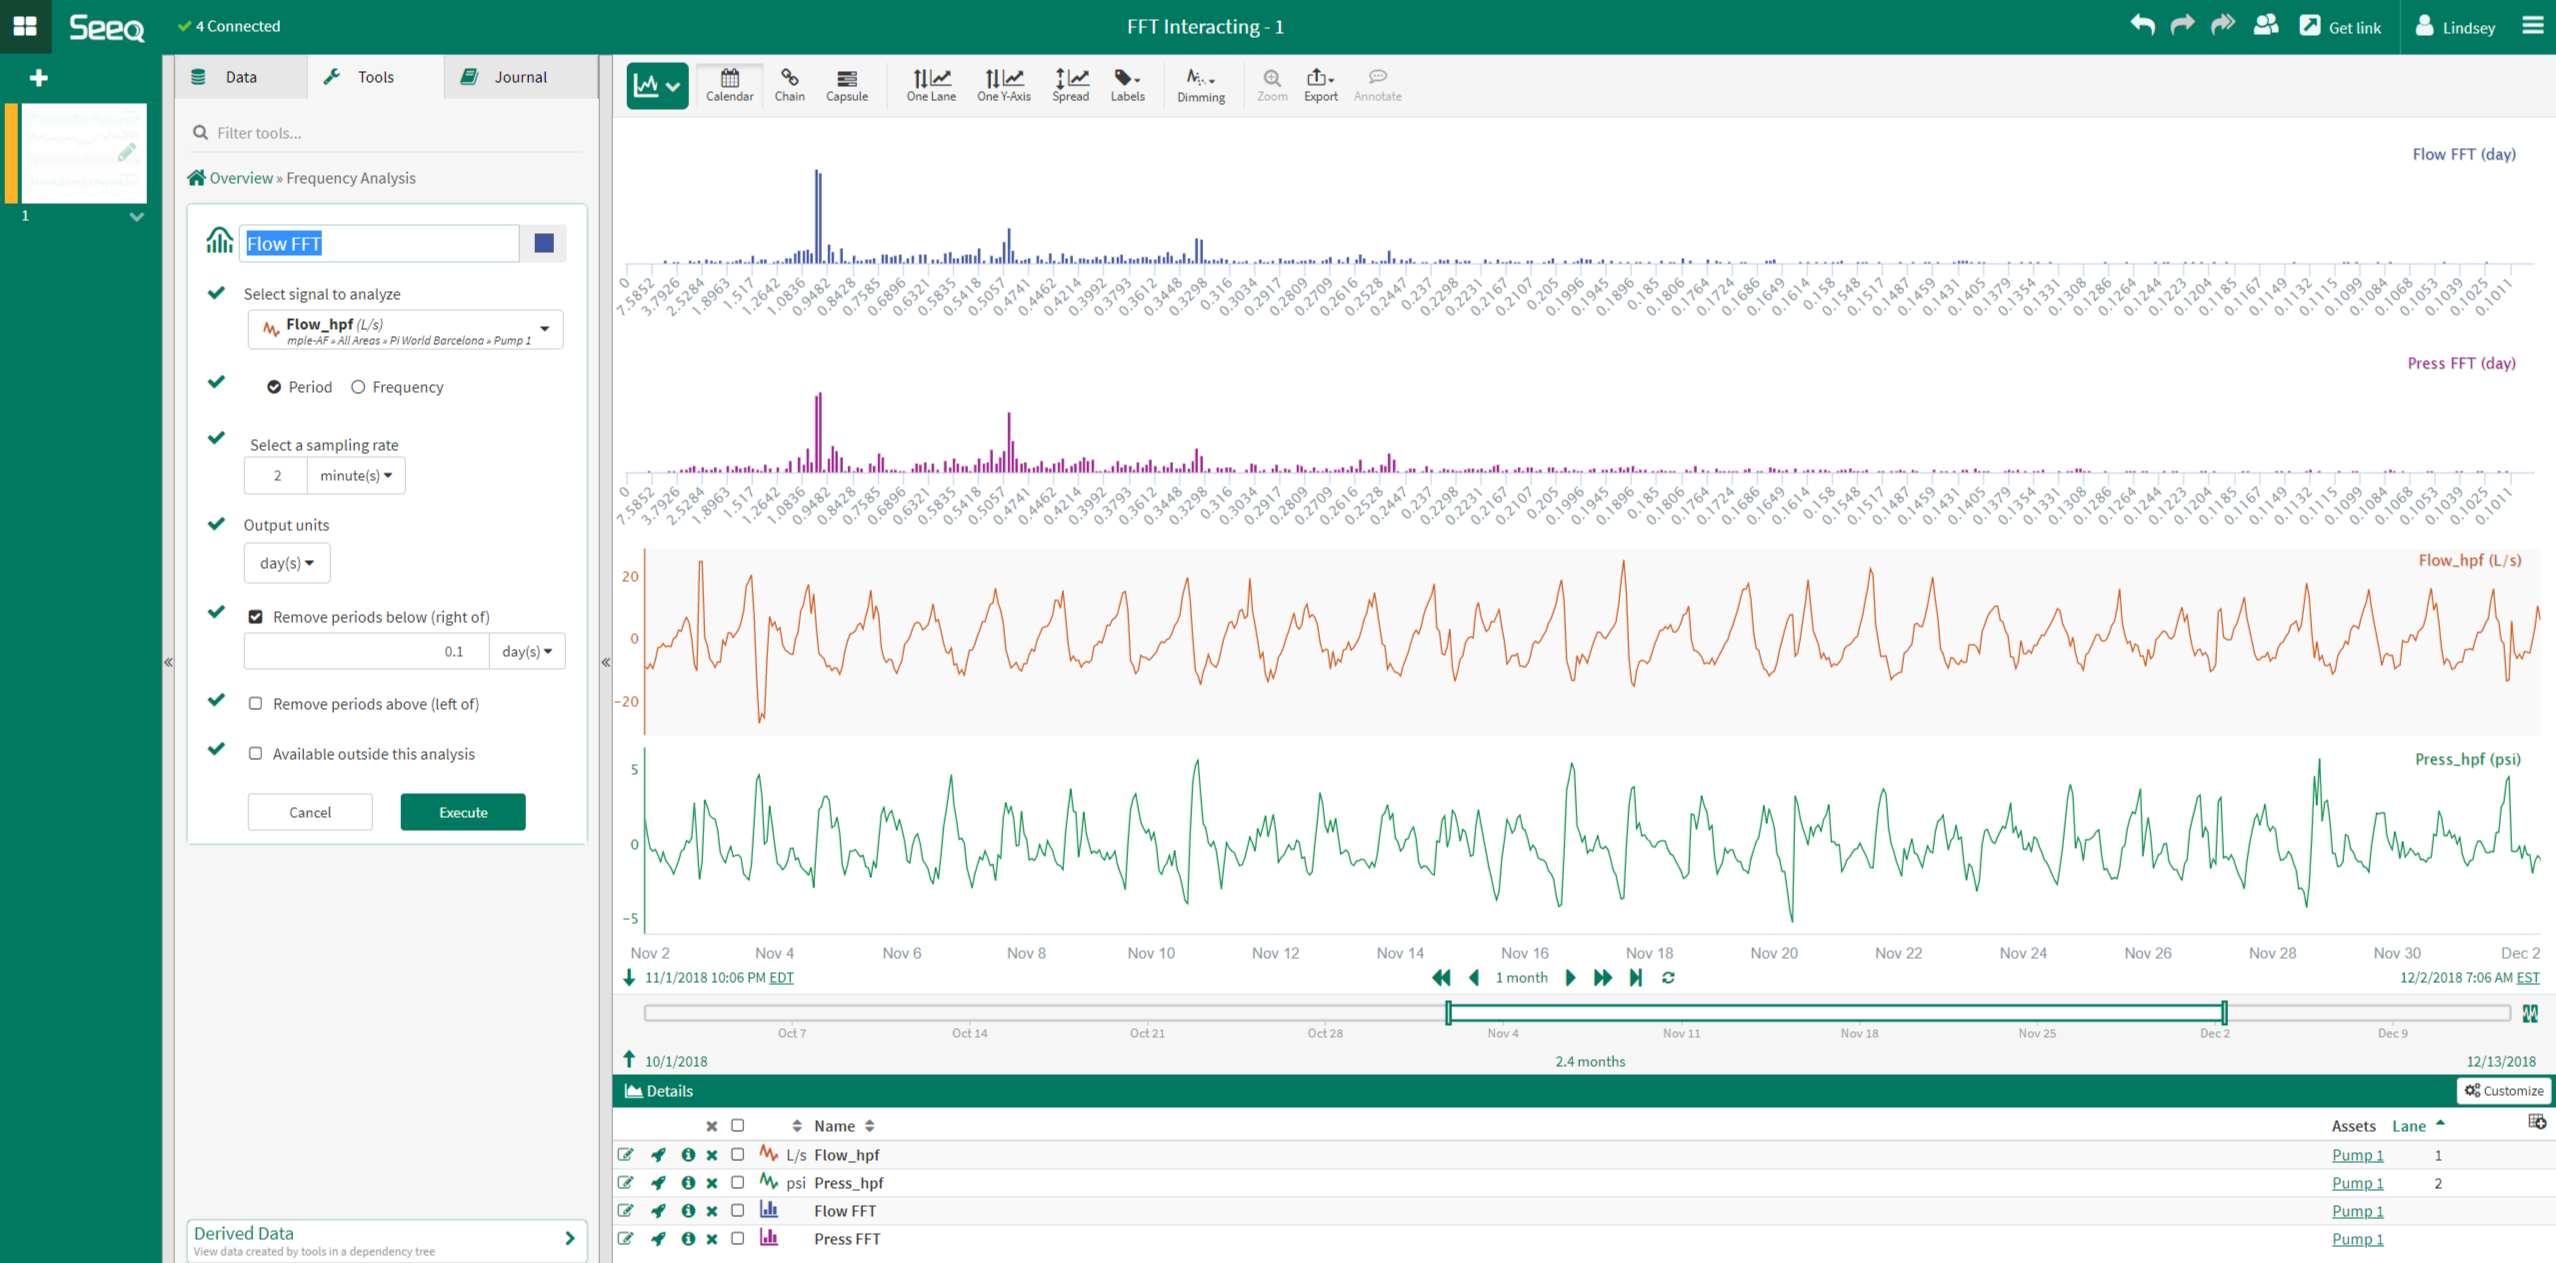Click the undo arrow in header
Image resolution: width=2556 pixels, height=1263 pixels.
point(2141,26)
